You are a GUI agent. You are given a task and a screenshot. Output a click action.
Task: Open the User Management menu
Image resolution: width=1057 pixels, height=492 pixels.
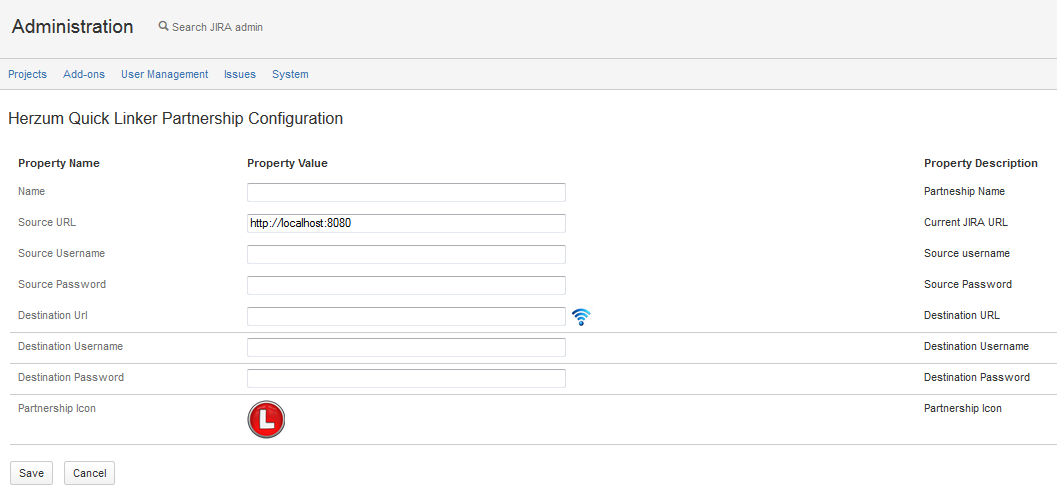point(164,74)
